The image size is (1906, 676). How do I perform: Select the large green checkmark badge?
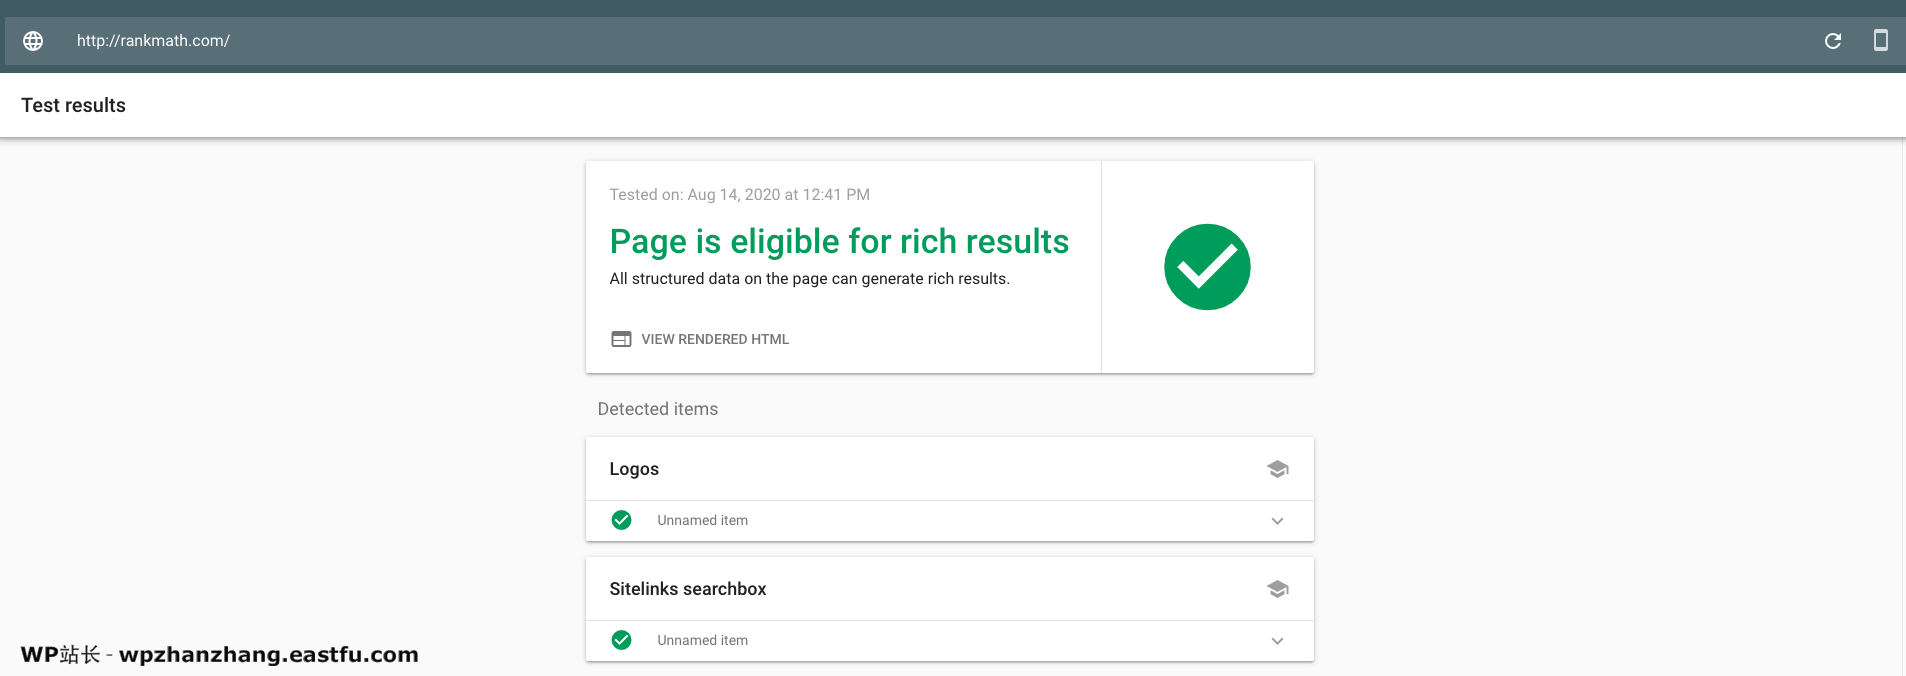[1207, 267]
